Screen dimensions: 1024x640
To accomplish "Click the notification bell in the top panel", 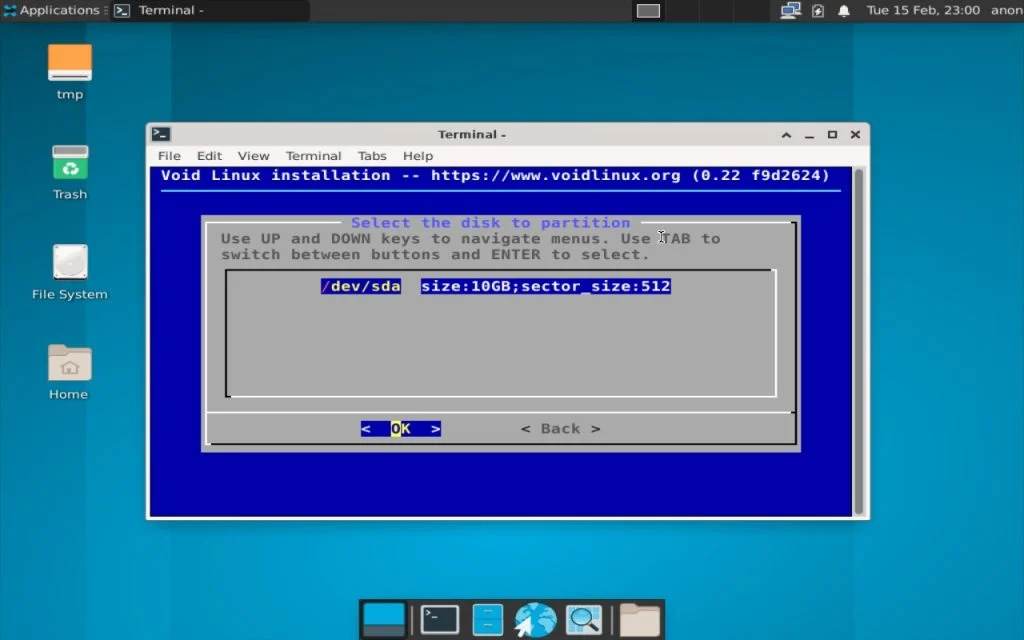I will 843,11.
